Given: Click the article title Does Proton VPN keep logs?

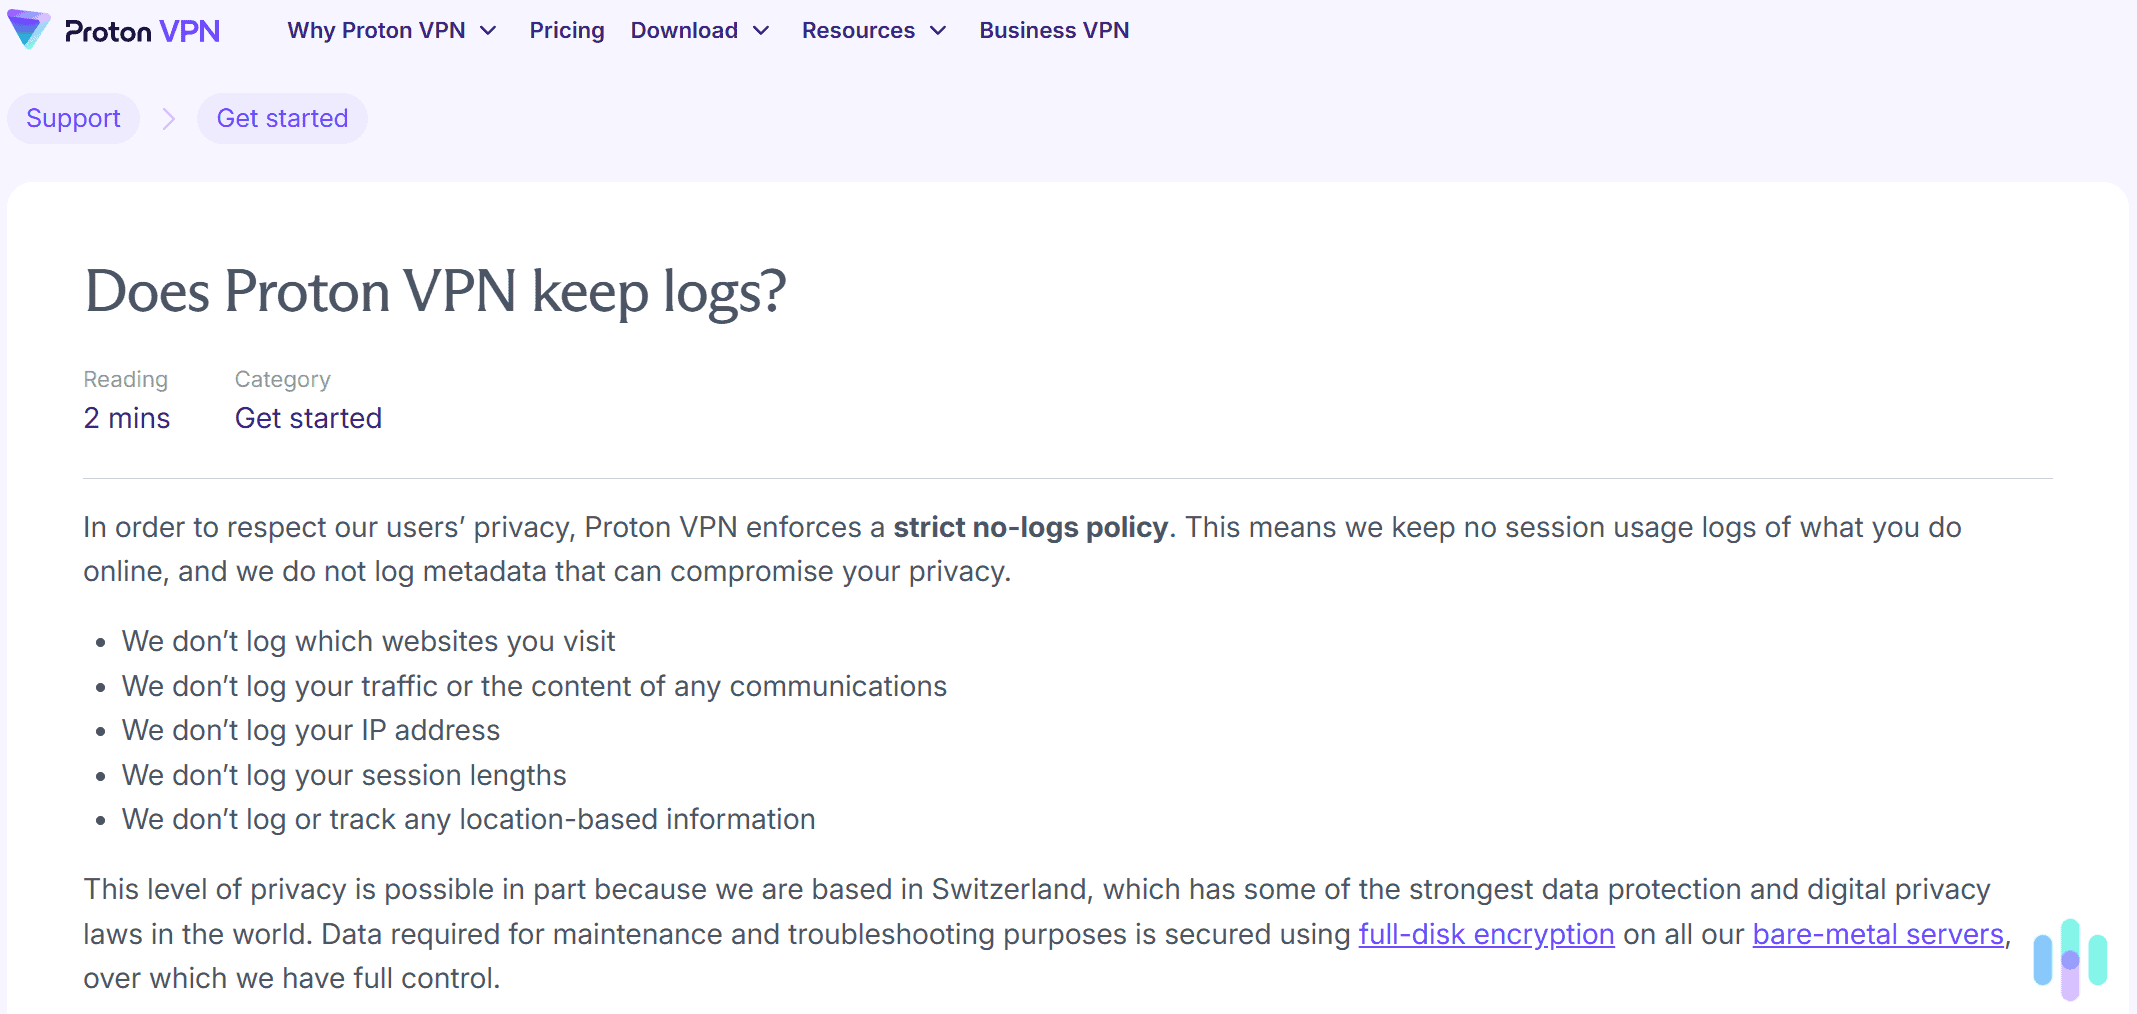Looking at the screenshot, I should click(435, 292).
